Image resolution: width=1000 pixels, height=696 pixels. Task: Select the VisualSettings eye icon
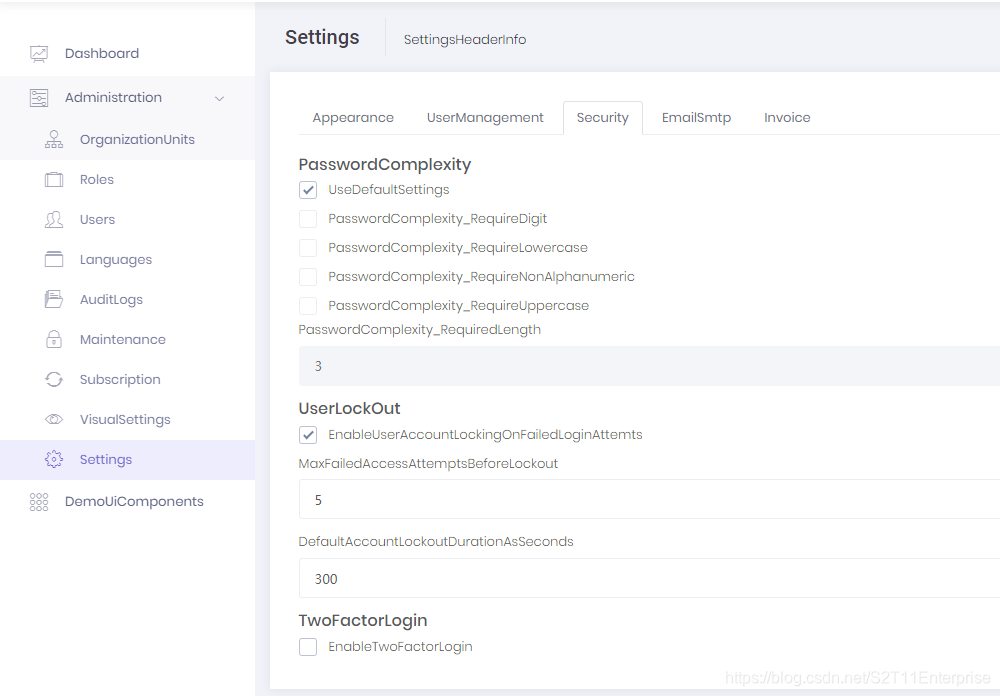click(55, 419)
